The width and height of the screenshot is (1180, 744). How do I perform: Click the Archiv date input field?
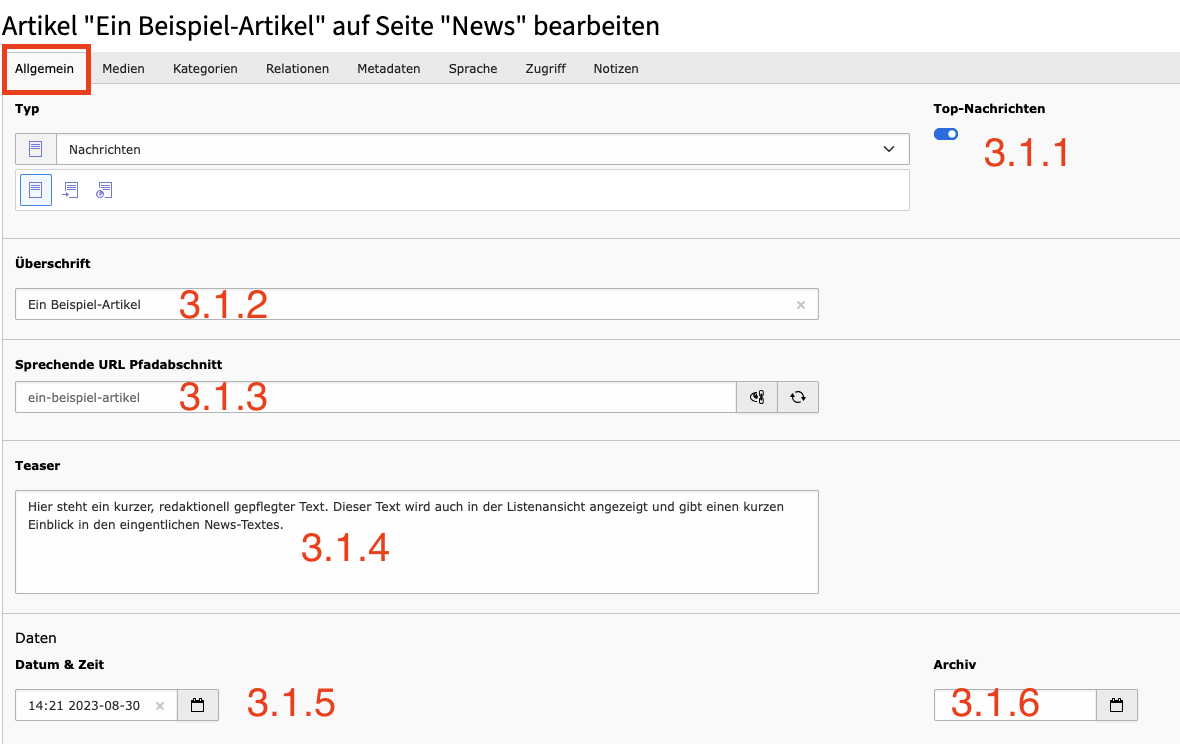click(x=1014, y=705)
